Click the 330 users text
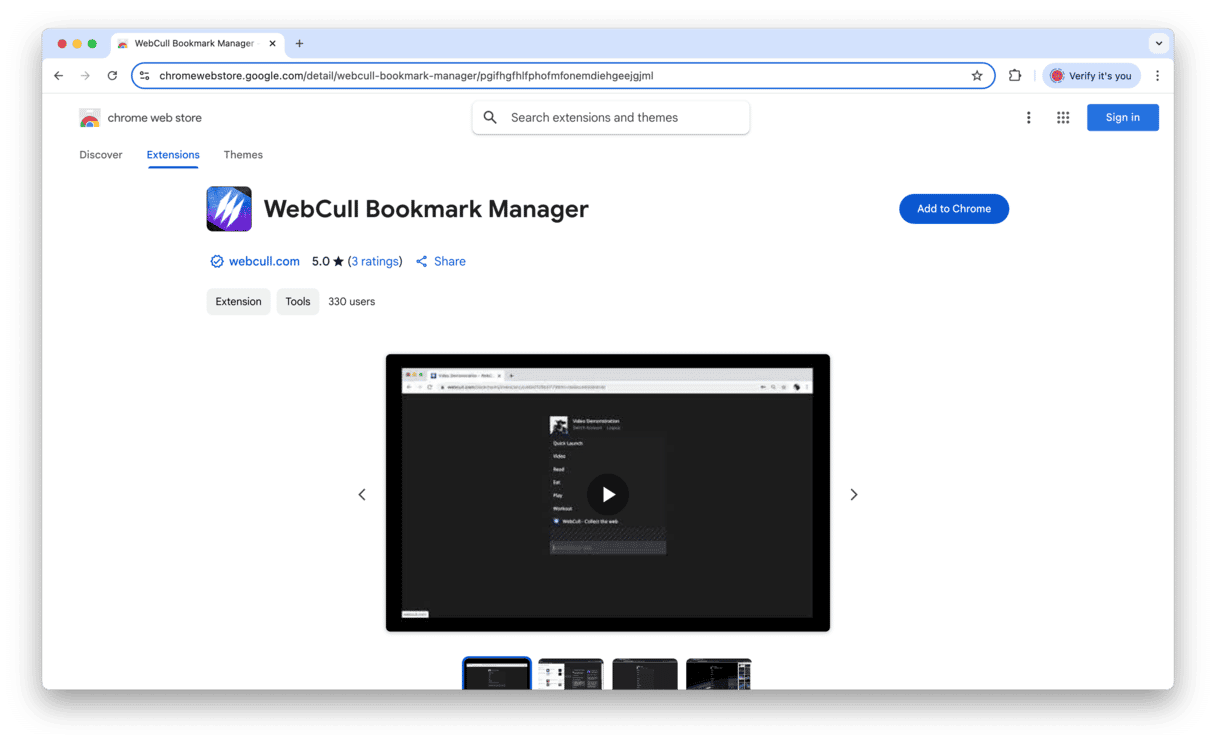The image size is (1216, 745). point(352,302)
